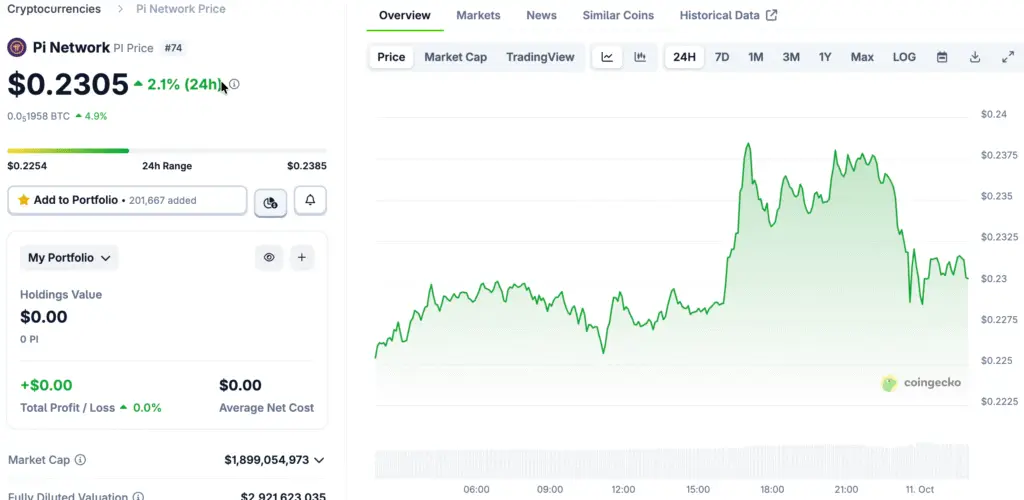The height and width of the screenshot is (500, 1024).
Task: Switch to line chart view icon
Action: pyautogui.click(x=607, y=57)
